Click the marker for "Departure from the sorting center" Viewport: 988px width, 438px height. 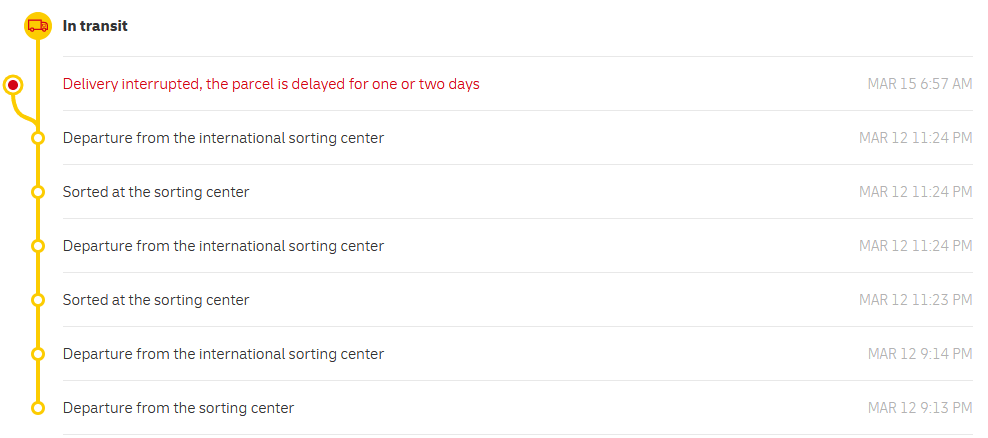point(38,408)
